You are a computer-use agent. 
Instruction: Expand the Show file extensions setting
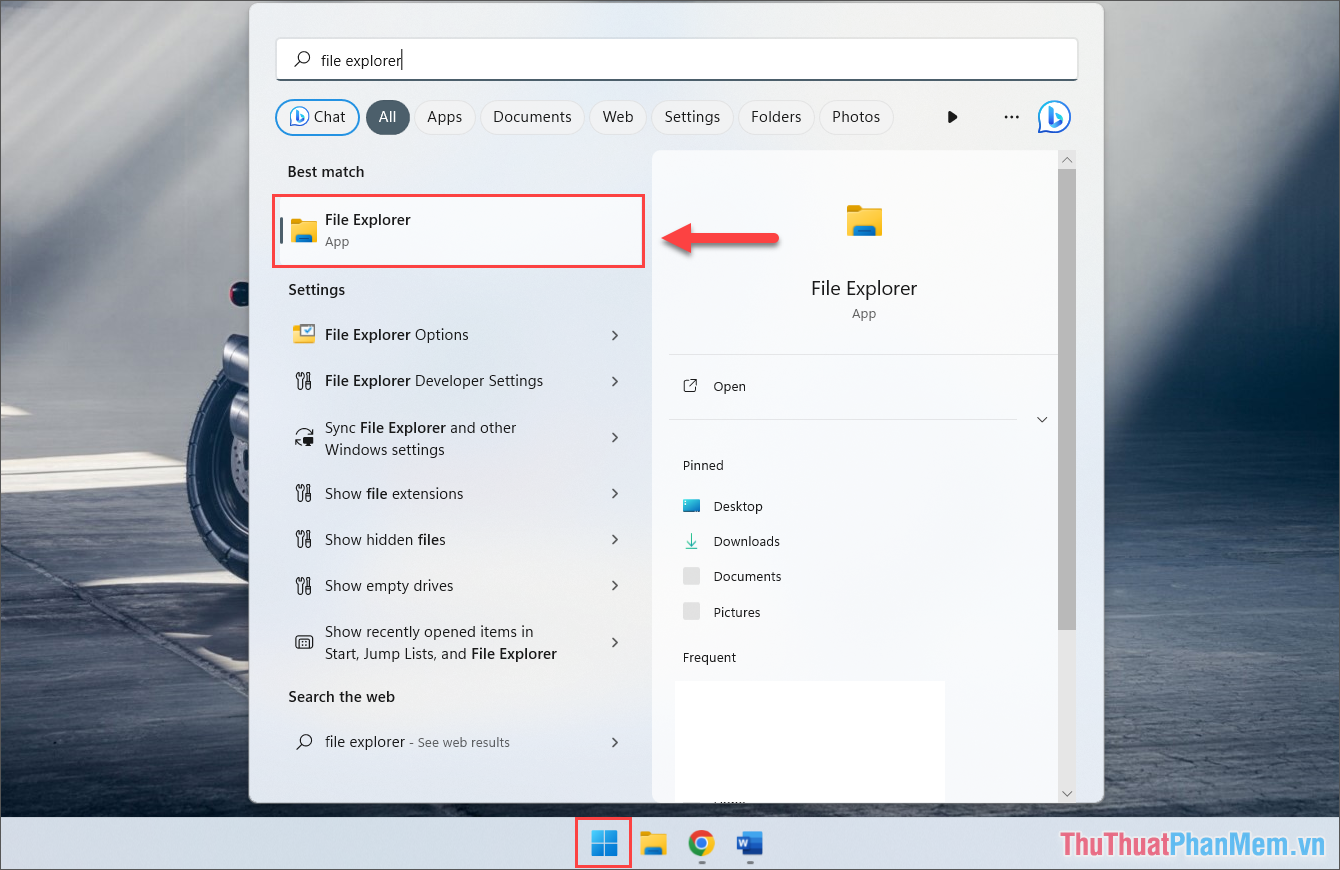[614, 493]
